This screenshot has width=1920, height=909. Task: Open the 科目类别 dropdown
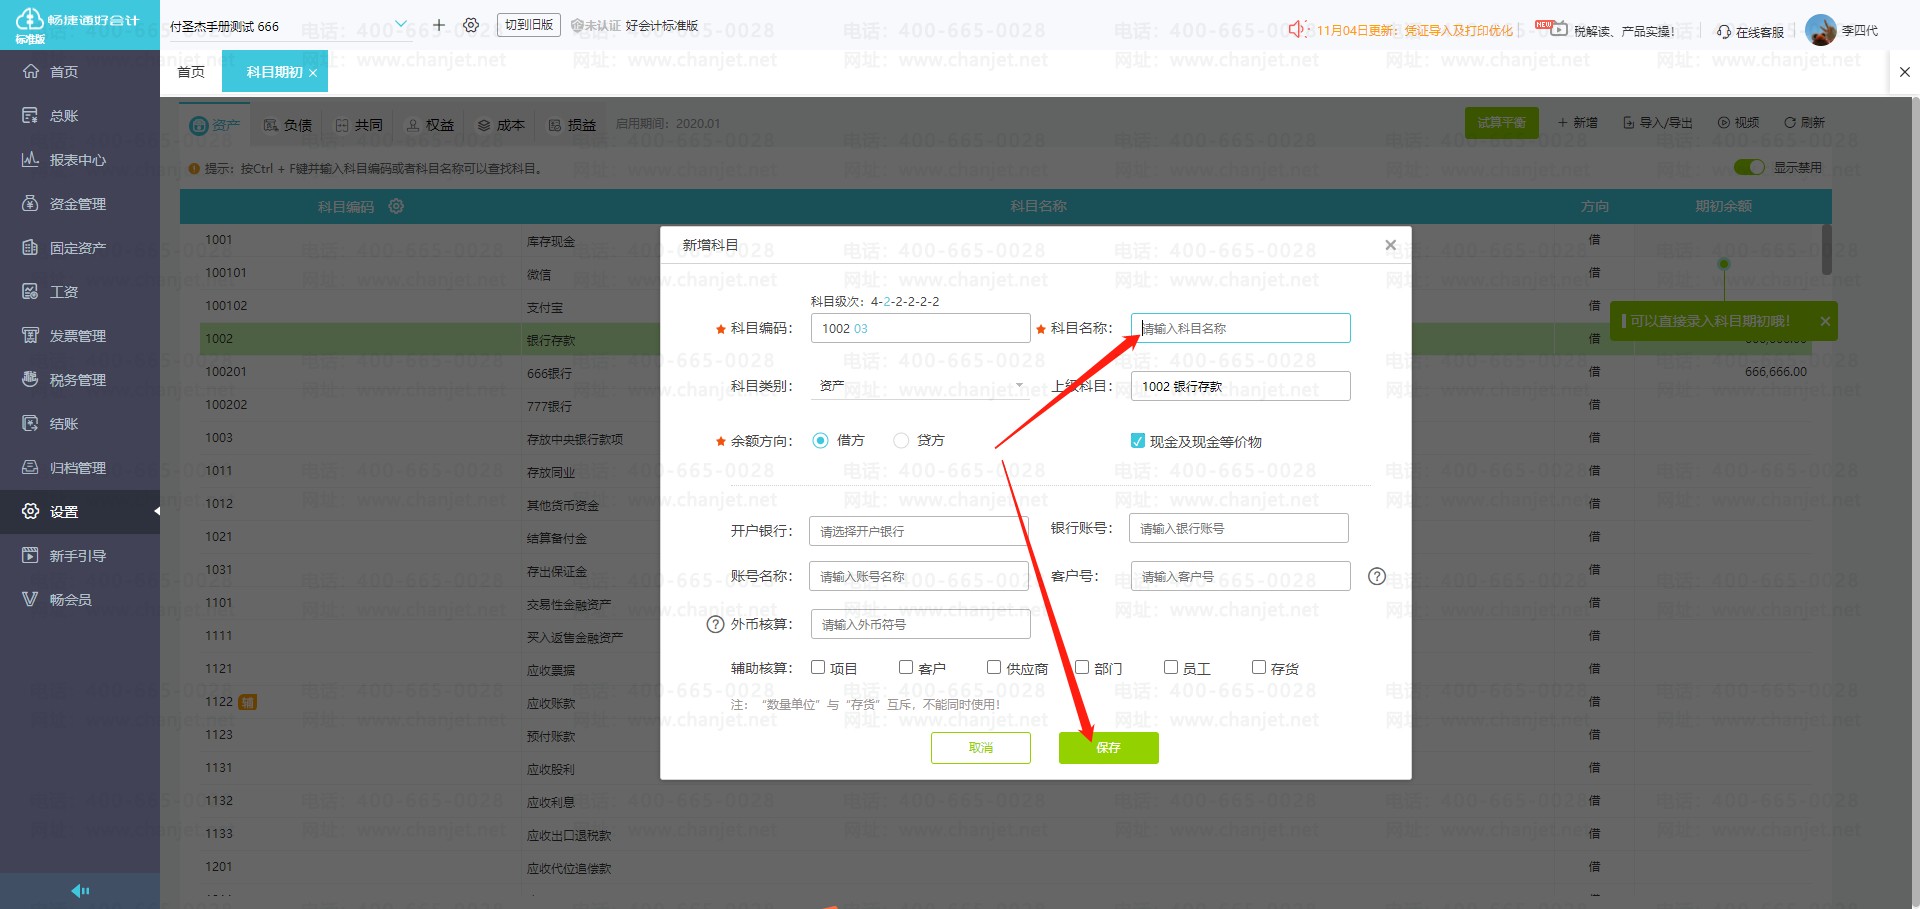920,386
